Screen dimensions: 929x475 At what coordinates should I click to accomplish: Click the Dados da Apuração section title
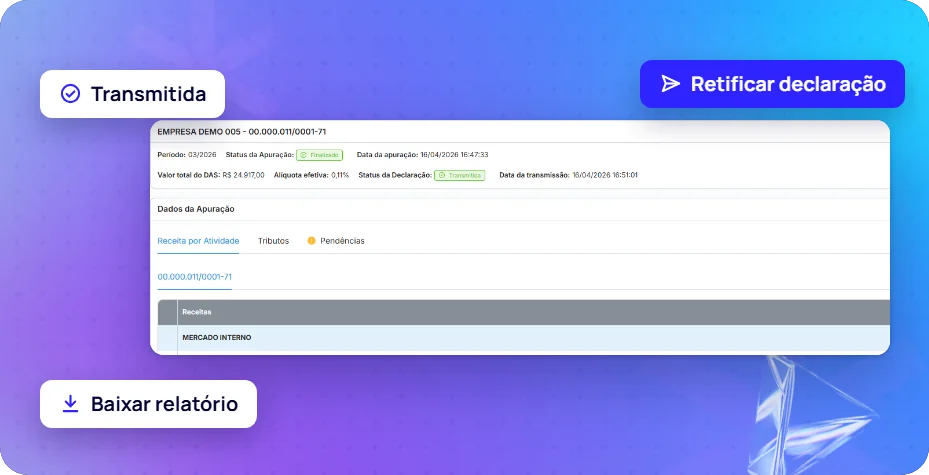[x=196, y=209]
